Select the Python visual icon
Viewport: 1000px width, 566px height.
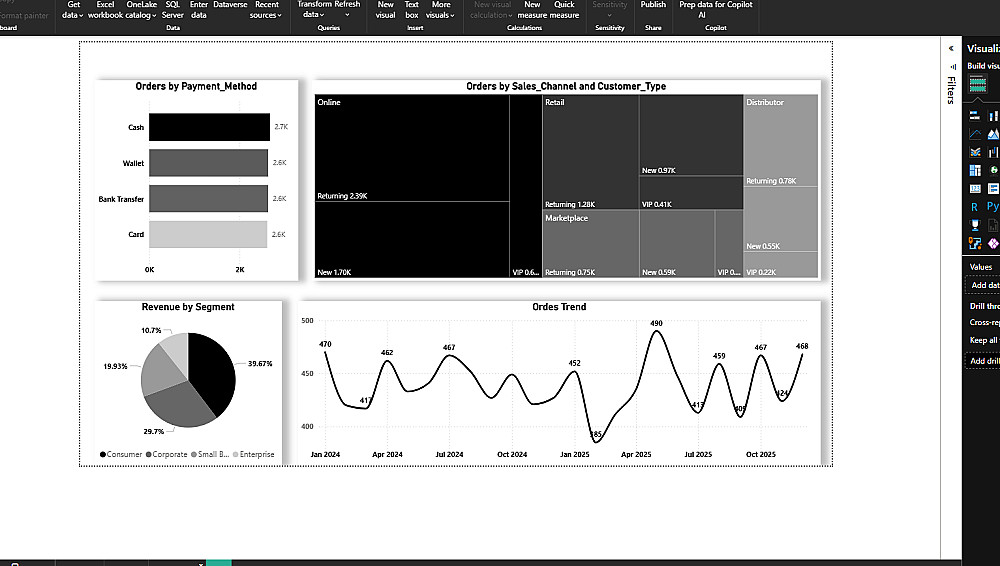[x=993, y=207]
